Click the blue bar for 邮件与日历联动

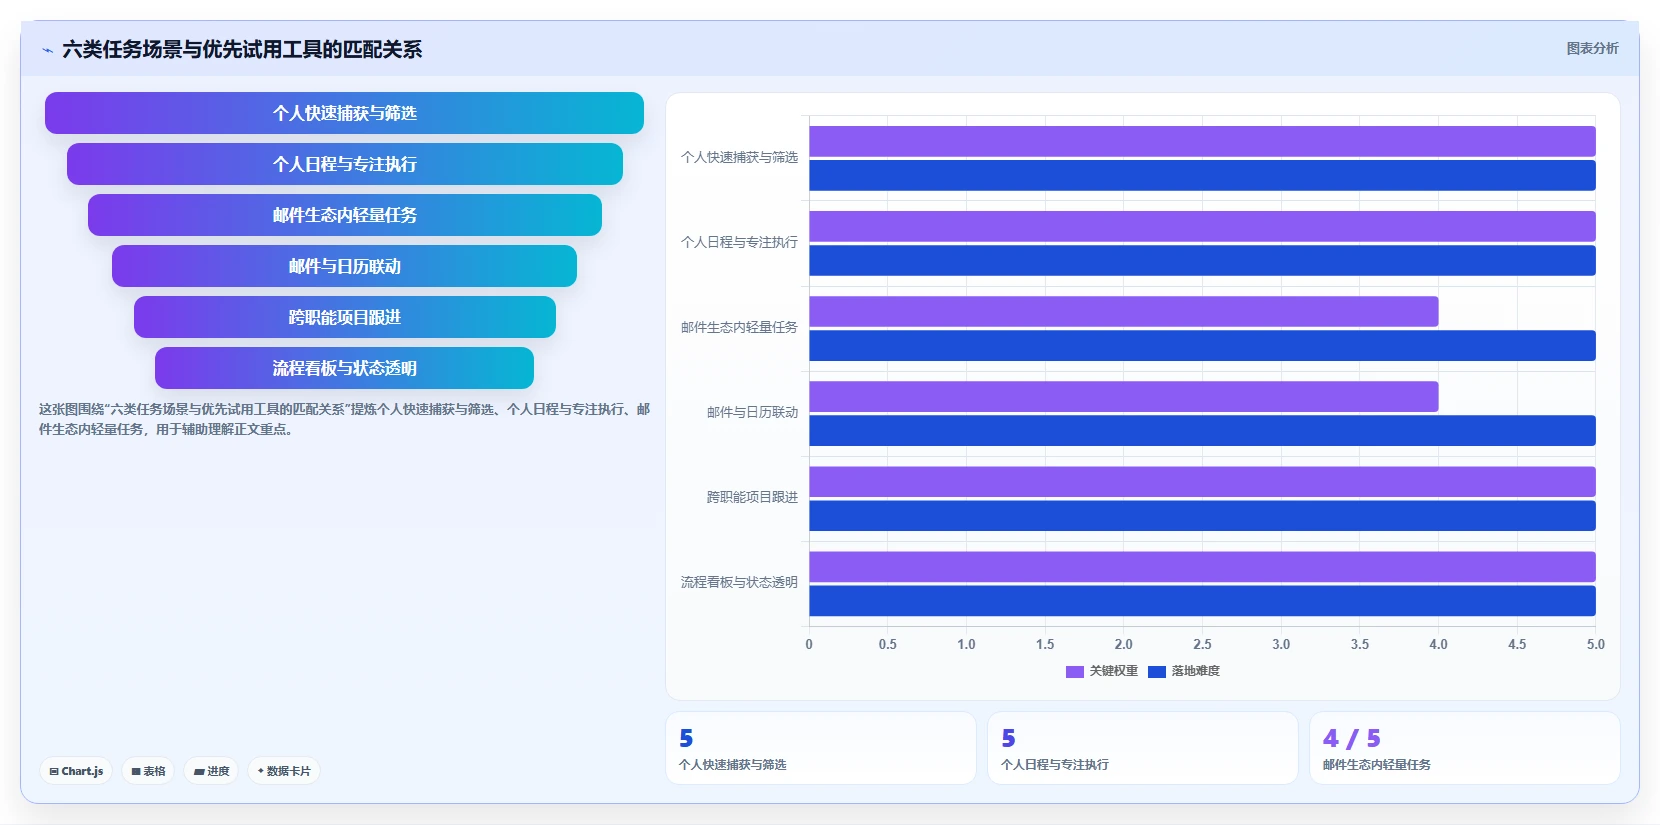point(1202,430)
